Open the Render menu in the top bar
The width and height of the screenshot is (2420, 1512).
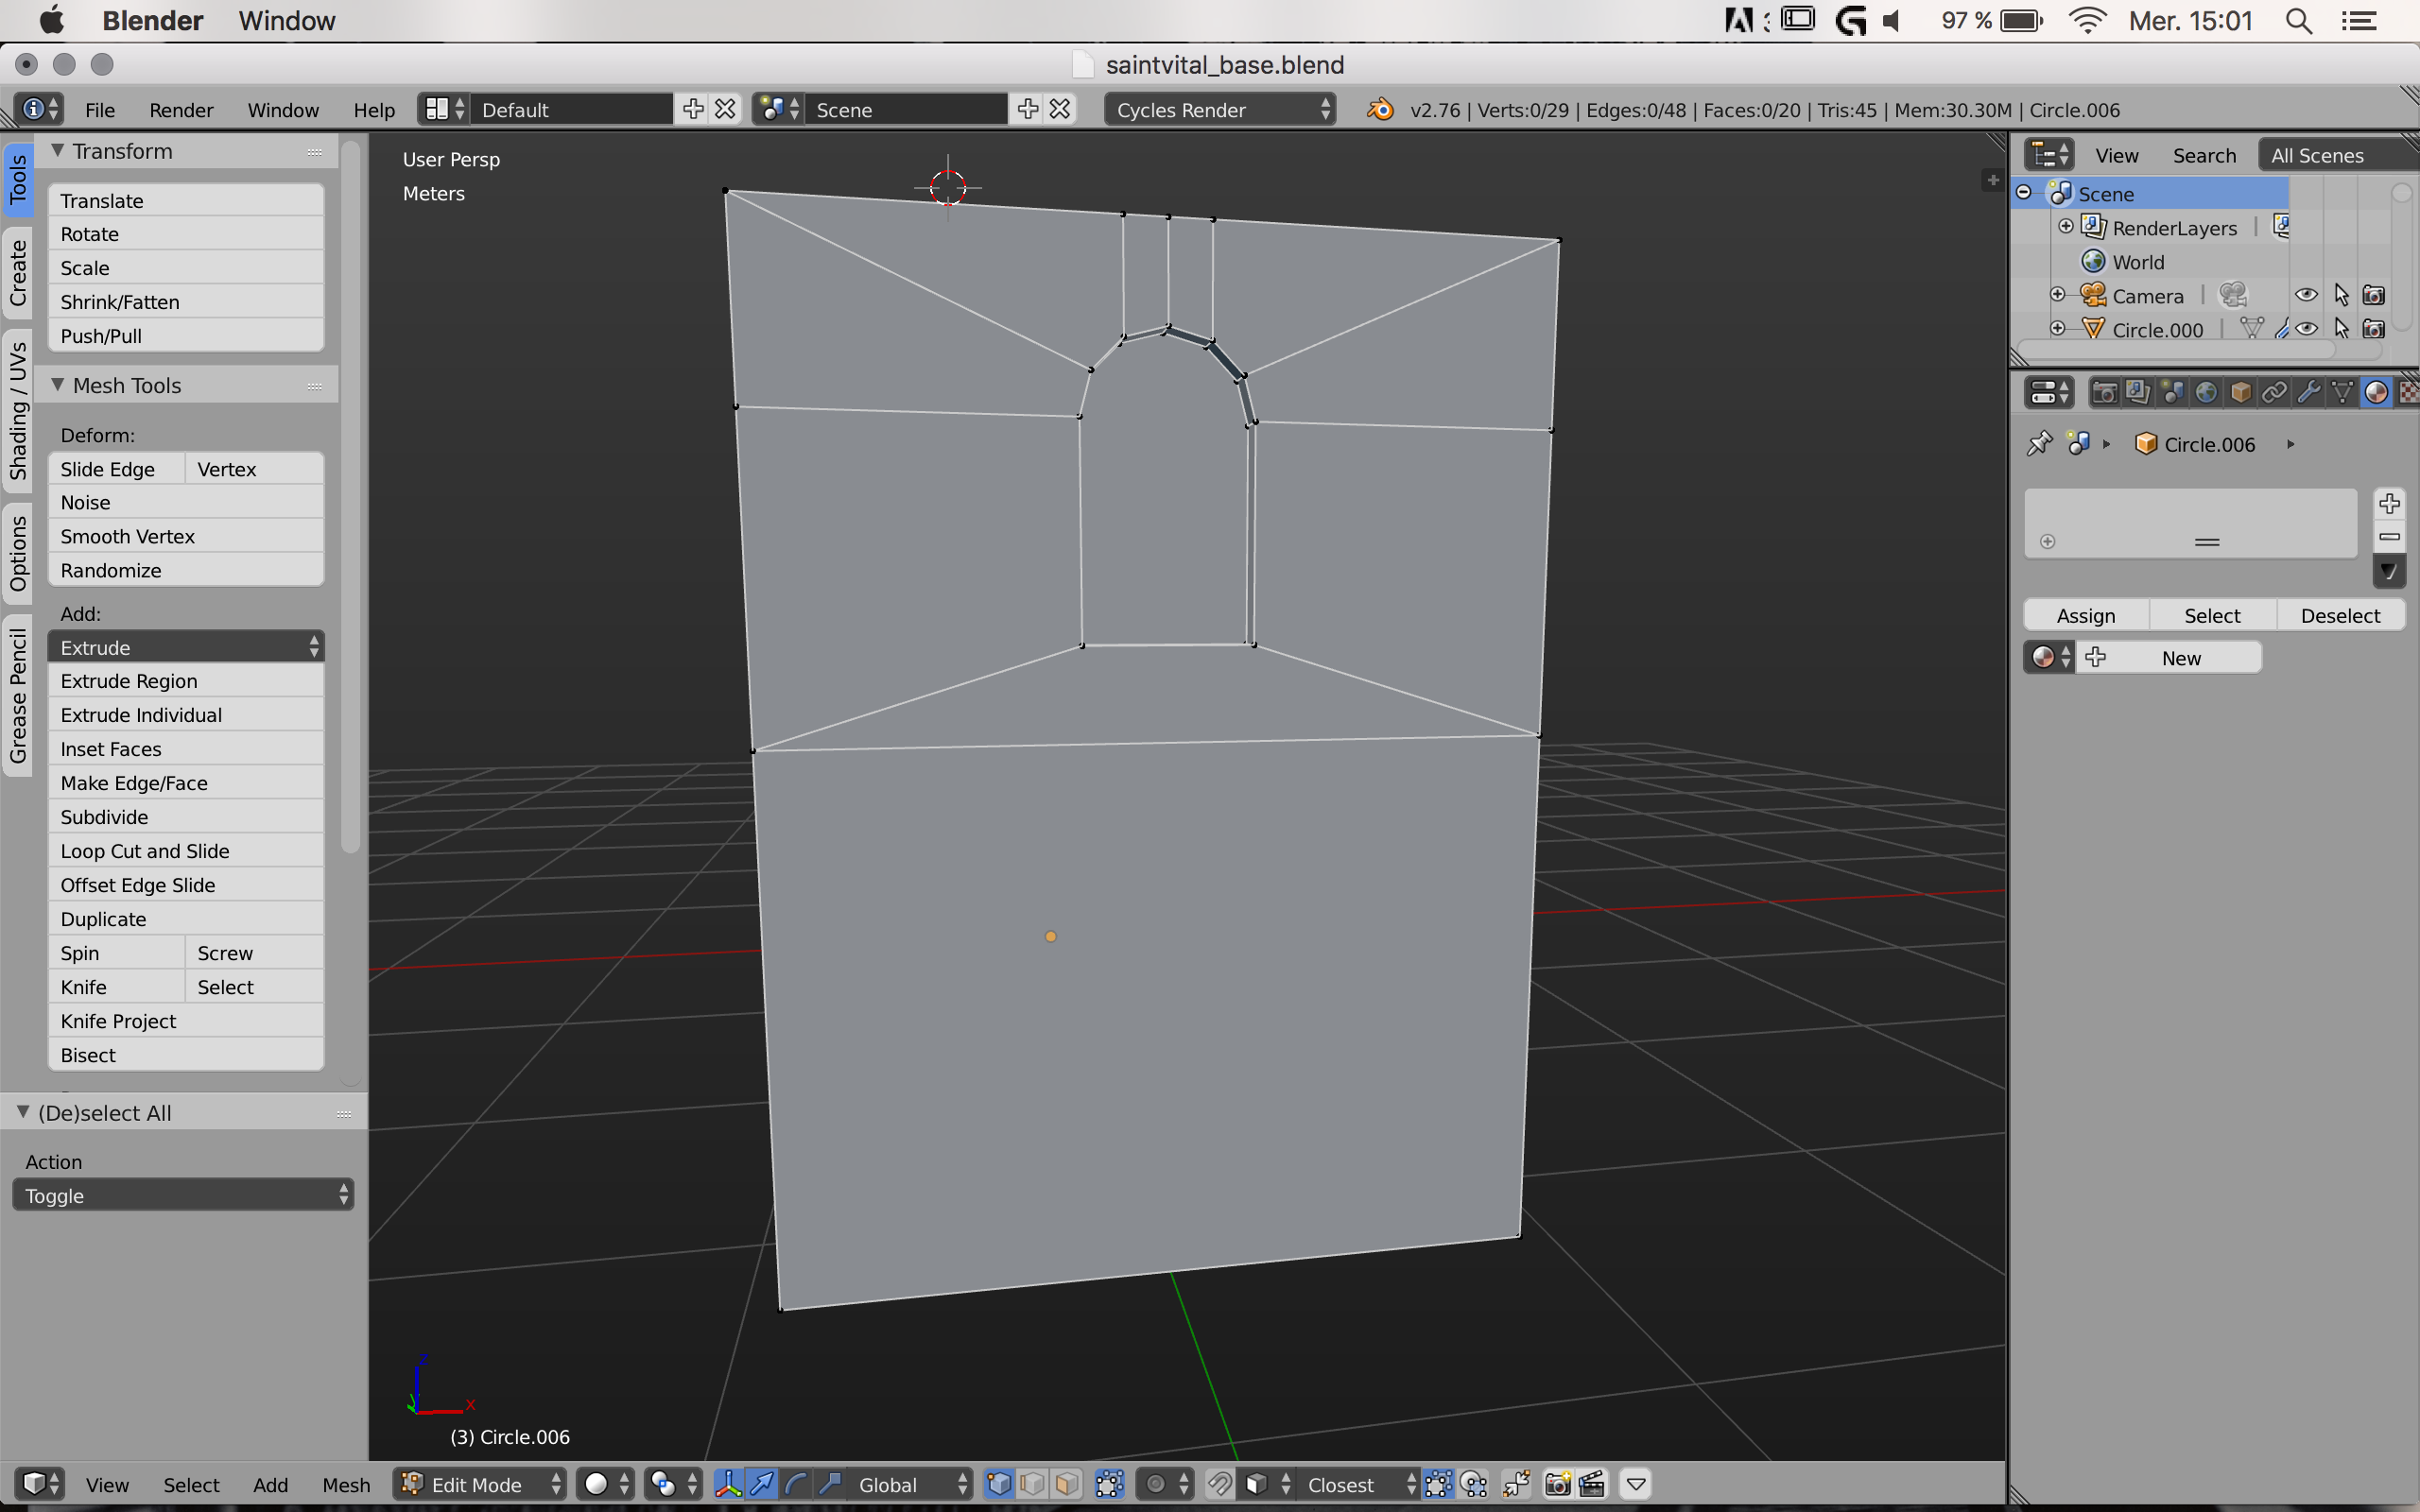tap(181, 109)
